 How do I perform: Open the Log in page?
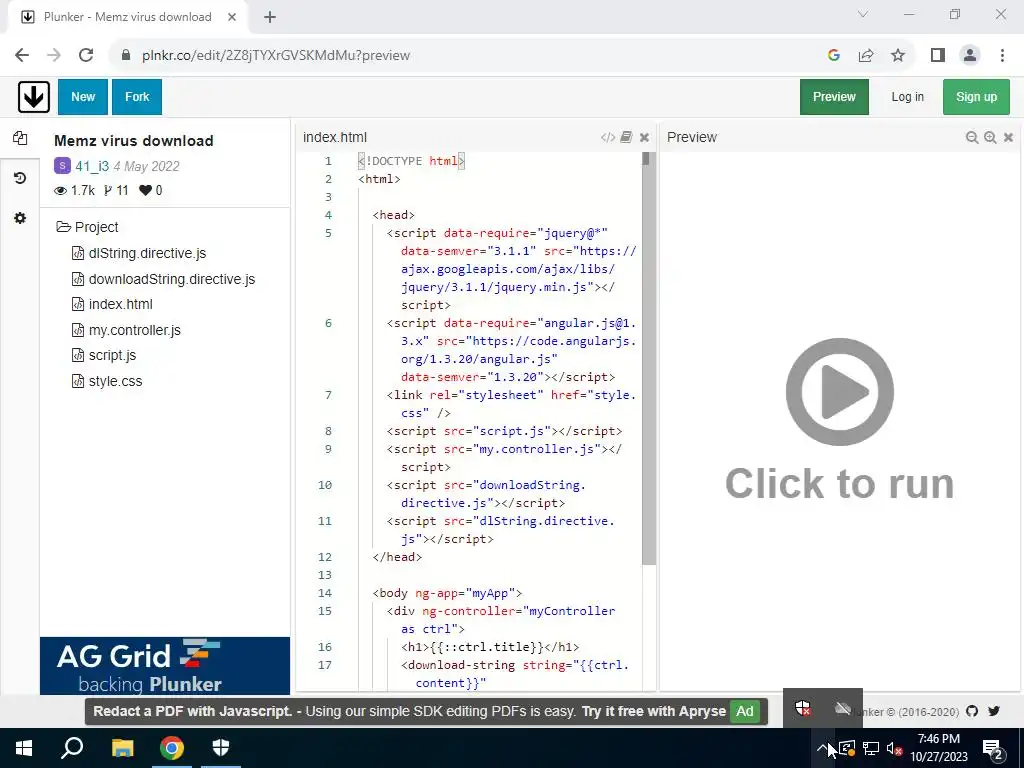coord(907,97)
